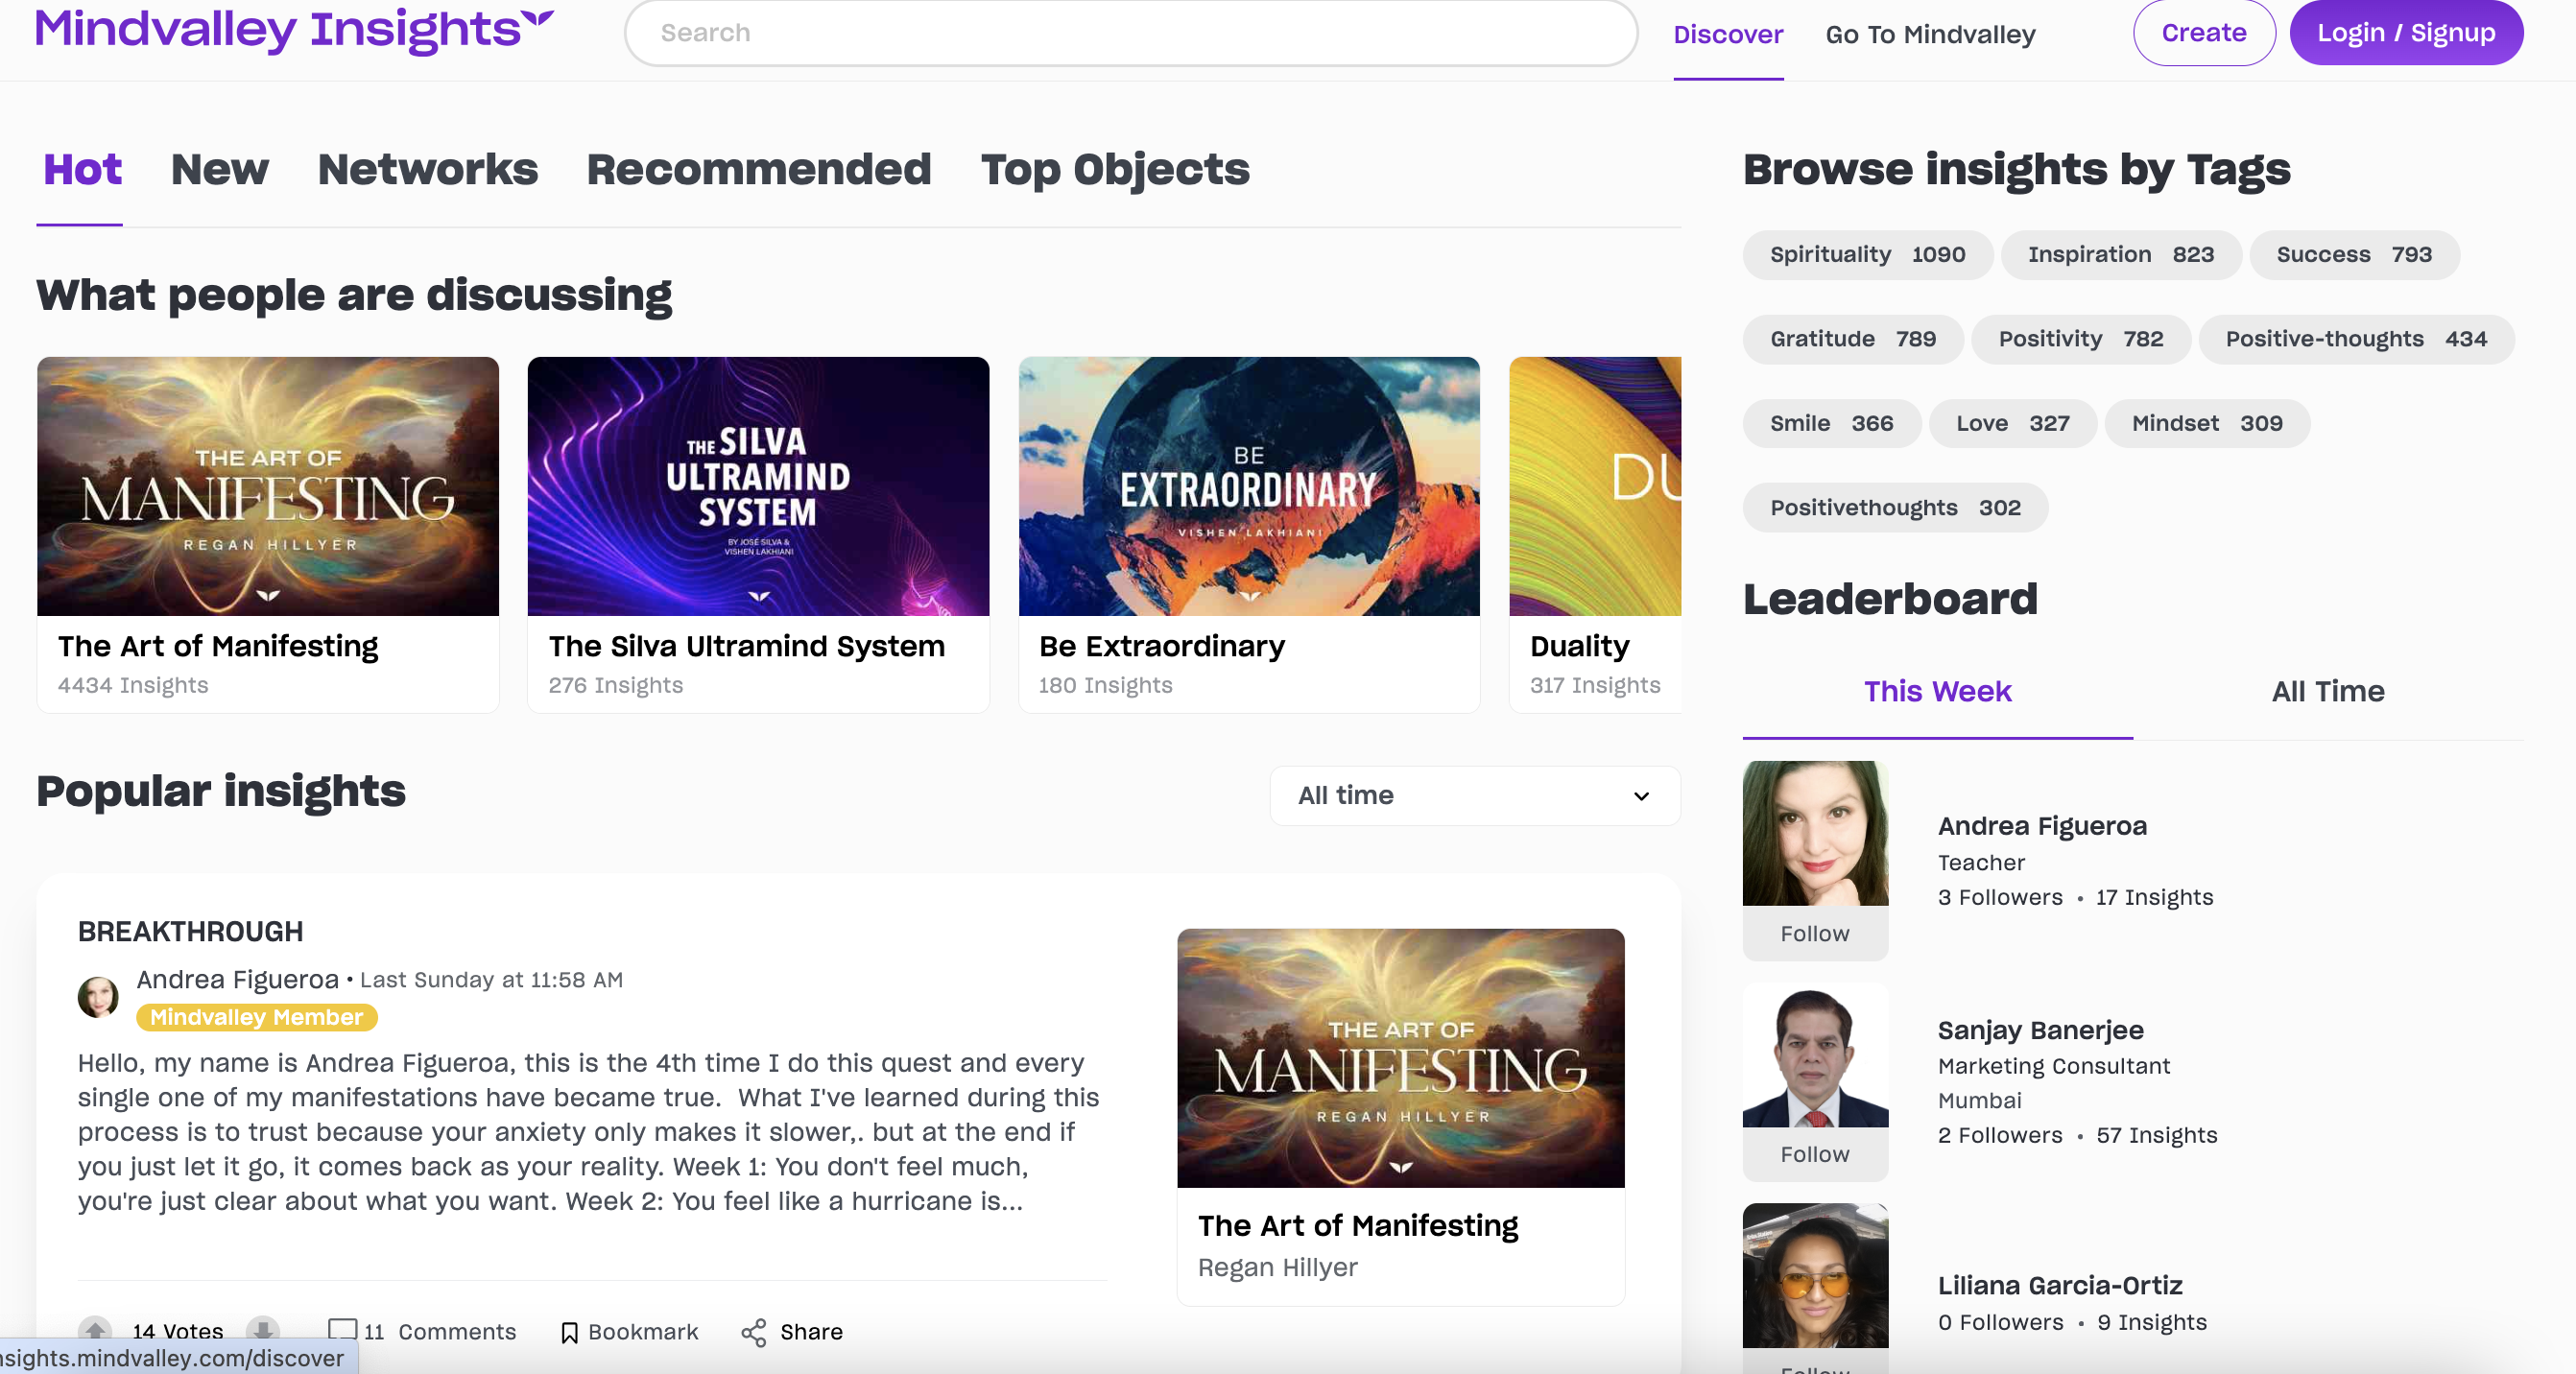Open the Gratitude tag
The height and width of the screenshot is (1374, 2576).
1852,339
